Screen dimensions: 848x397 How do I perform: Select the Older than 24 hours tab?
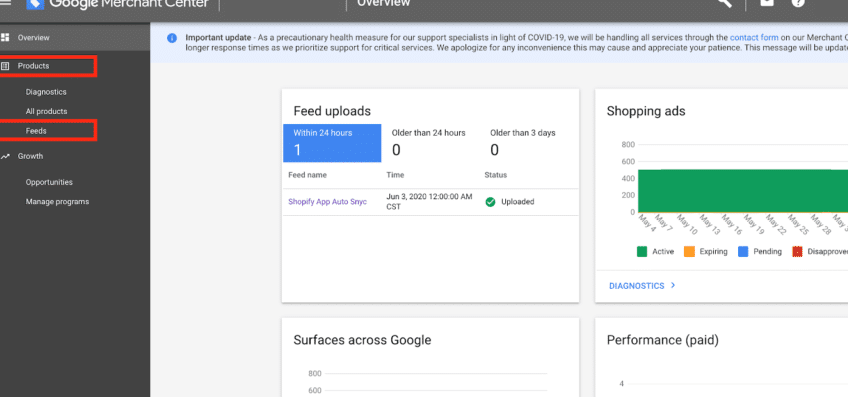pos(430,143)
